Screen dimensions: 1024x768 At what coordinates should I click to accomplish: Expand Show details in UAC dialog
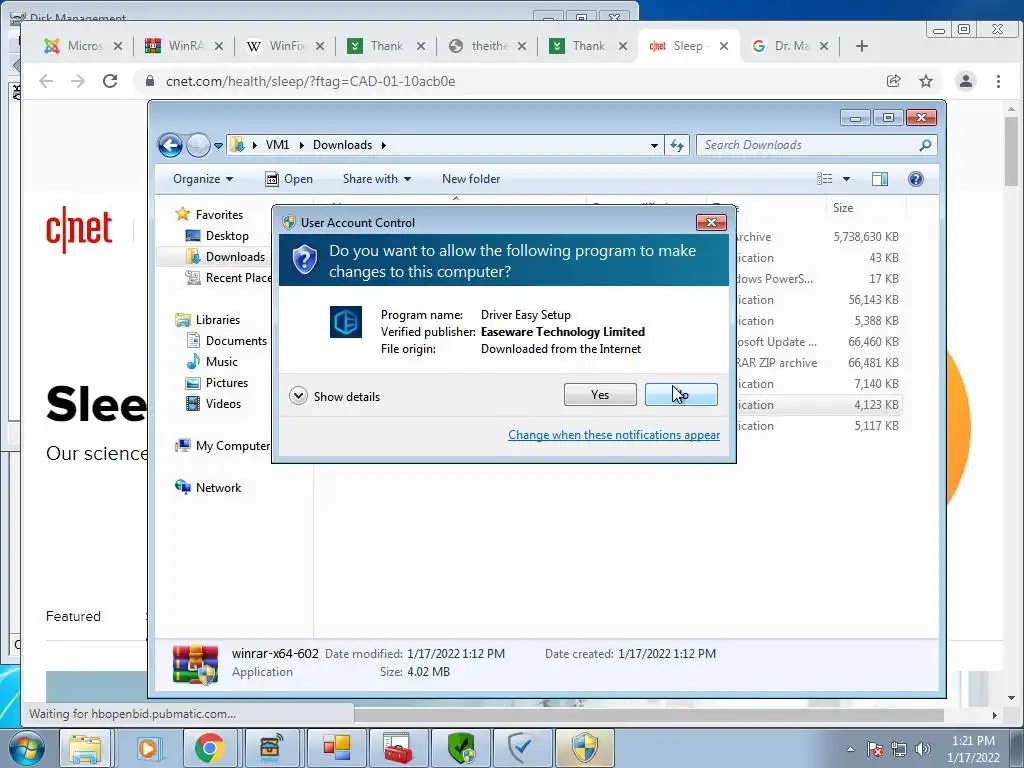coord(334,396)
